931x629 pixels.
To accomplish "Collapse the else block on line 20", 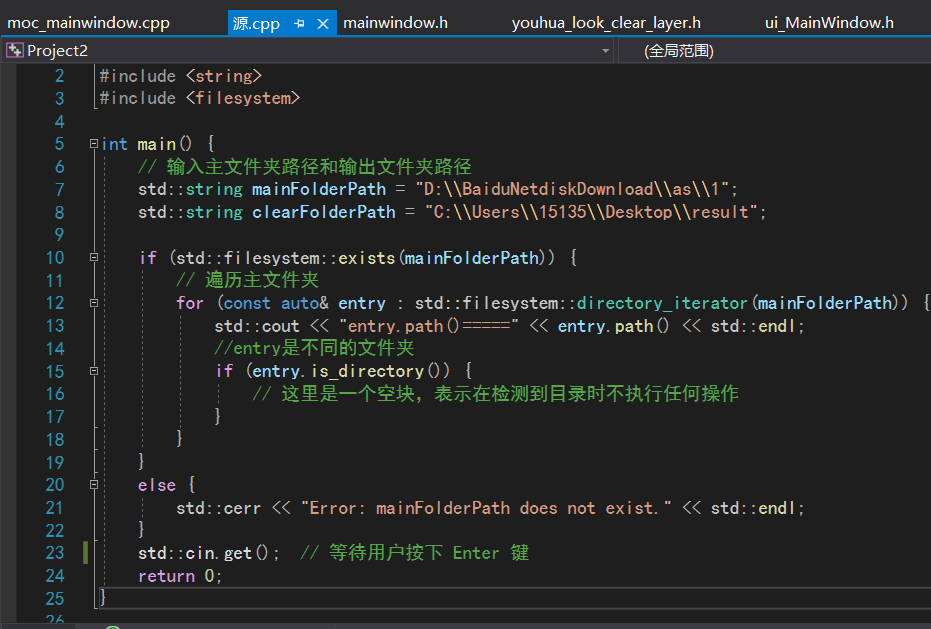I will (x=92, y=484).
